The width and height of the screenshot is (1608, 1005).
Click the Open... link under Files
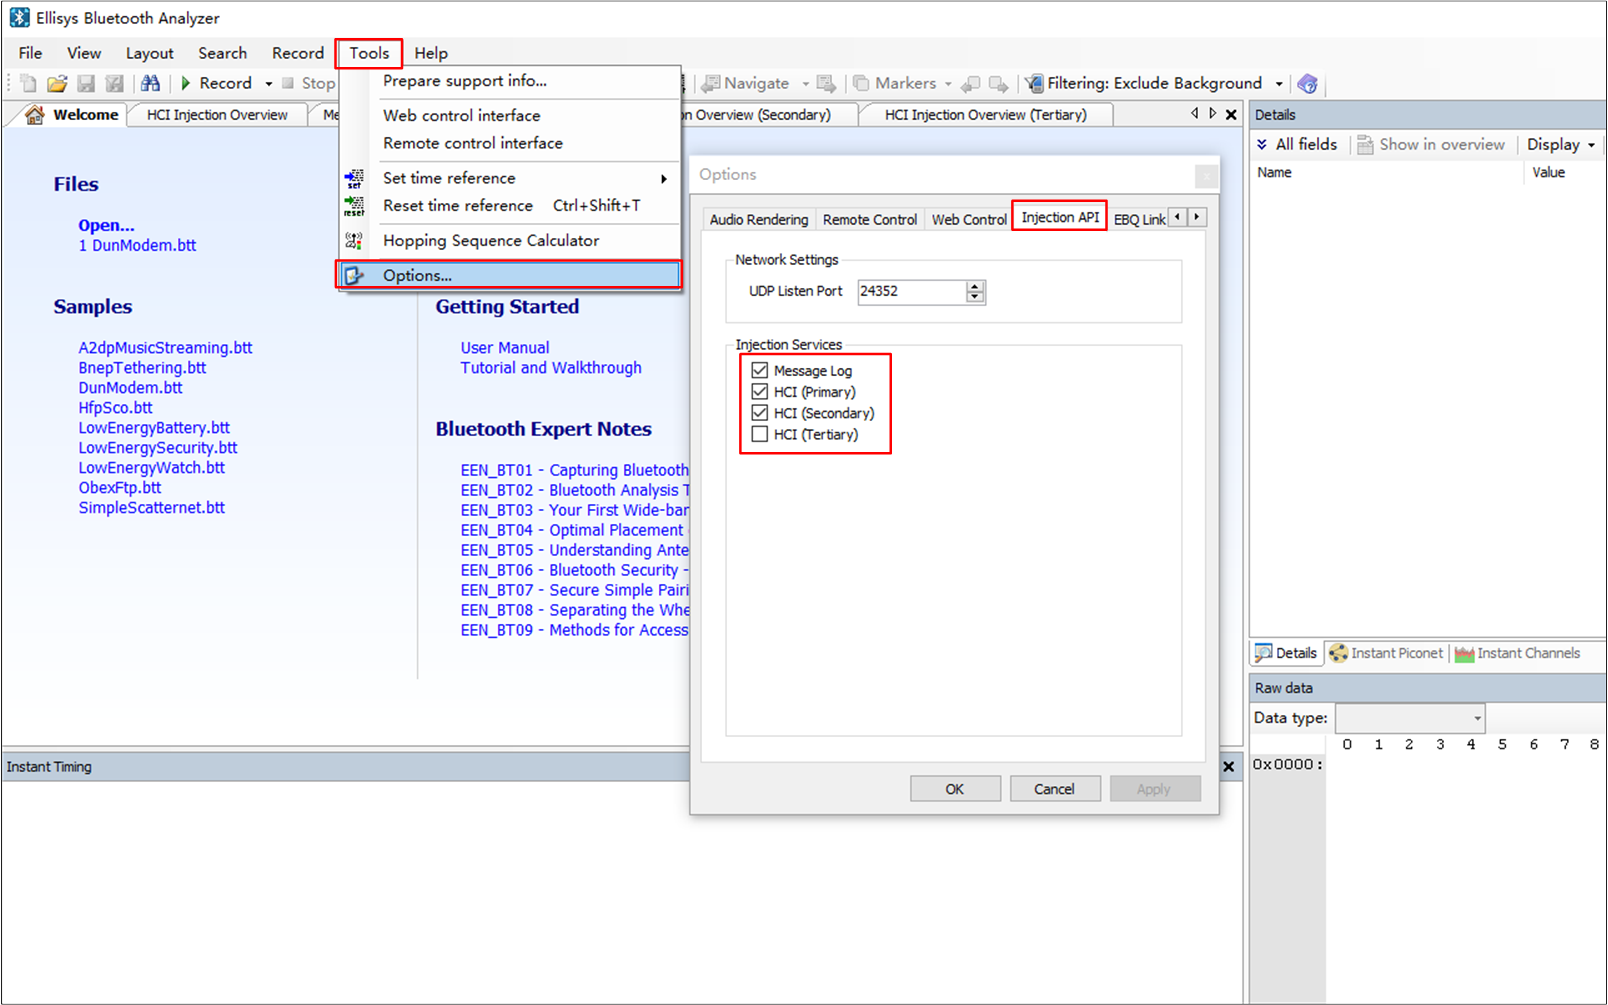click(x=106, y=226)
